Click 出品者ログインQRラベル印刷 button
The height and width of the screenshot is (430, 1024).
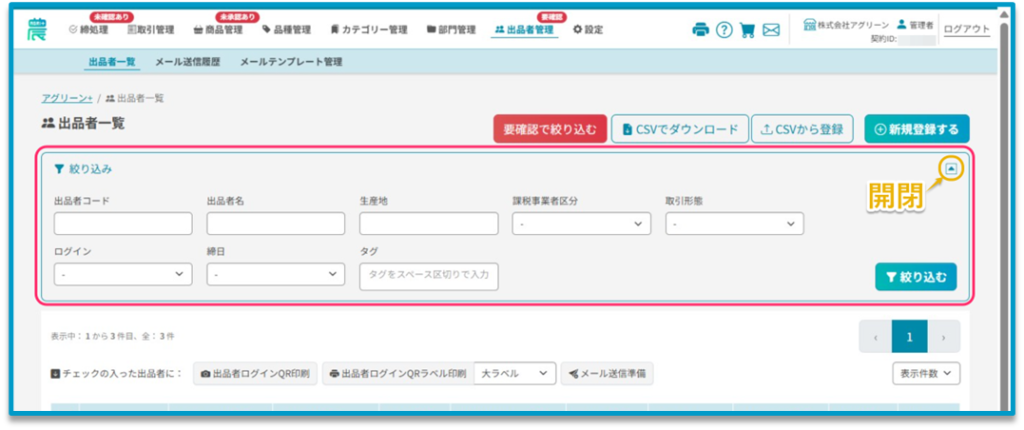398,374
